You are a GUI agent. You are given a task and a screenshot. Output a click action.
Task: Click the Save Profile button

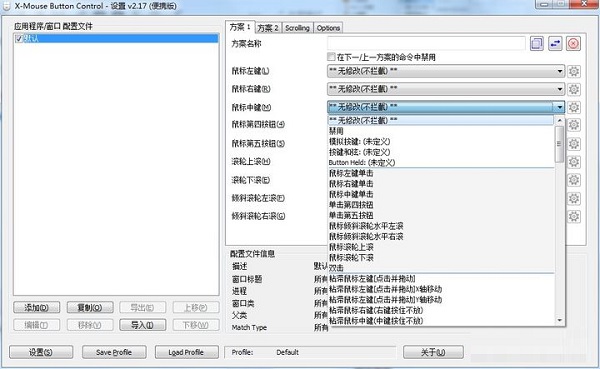[x=114, y=352]
